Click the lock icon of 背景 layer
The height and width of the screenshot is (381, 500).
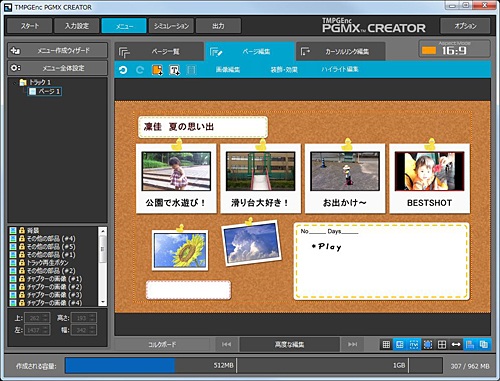[22, 230]
